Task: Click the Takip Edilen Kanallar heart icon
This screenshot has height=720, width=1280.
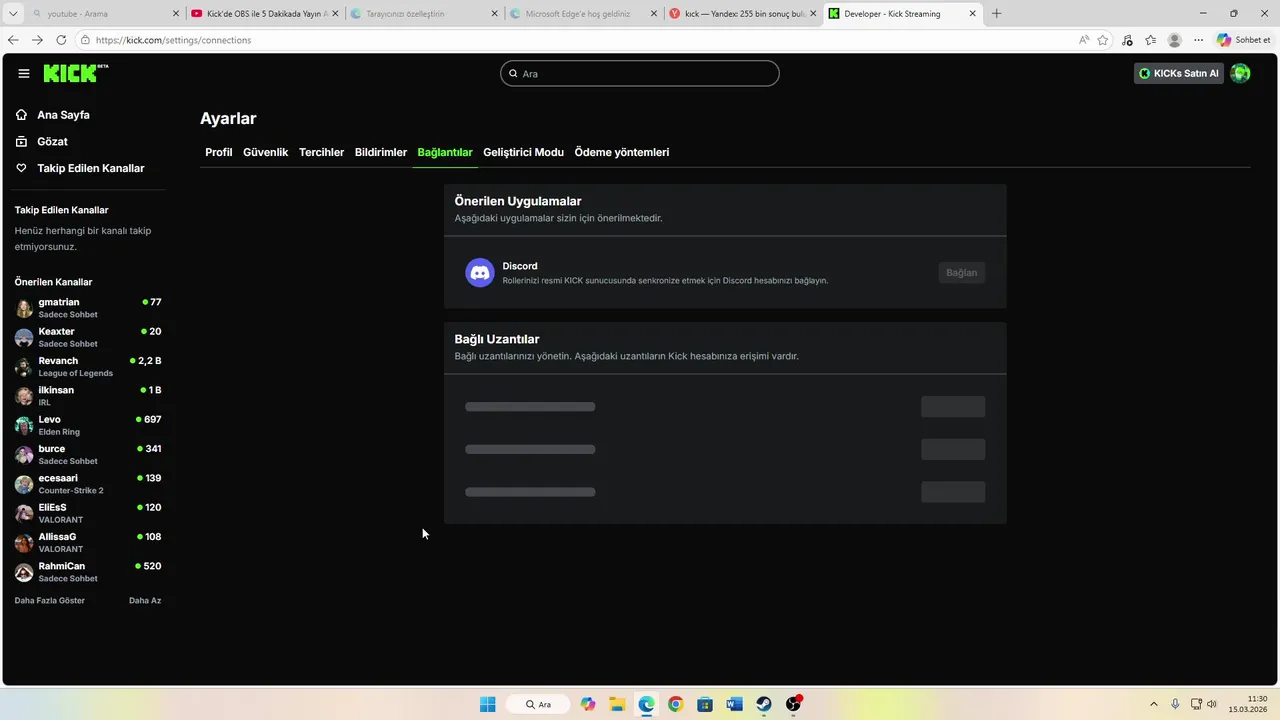Action: point(21,168)
